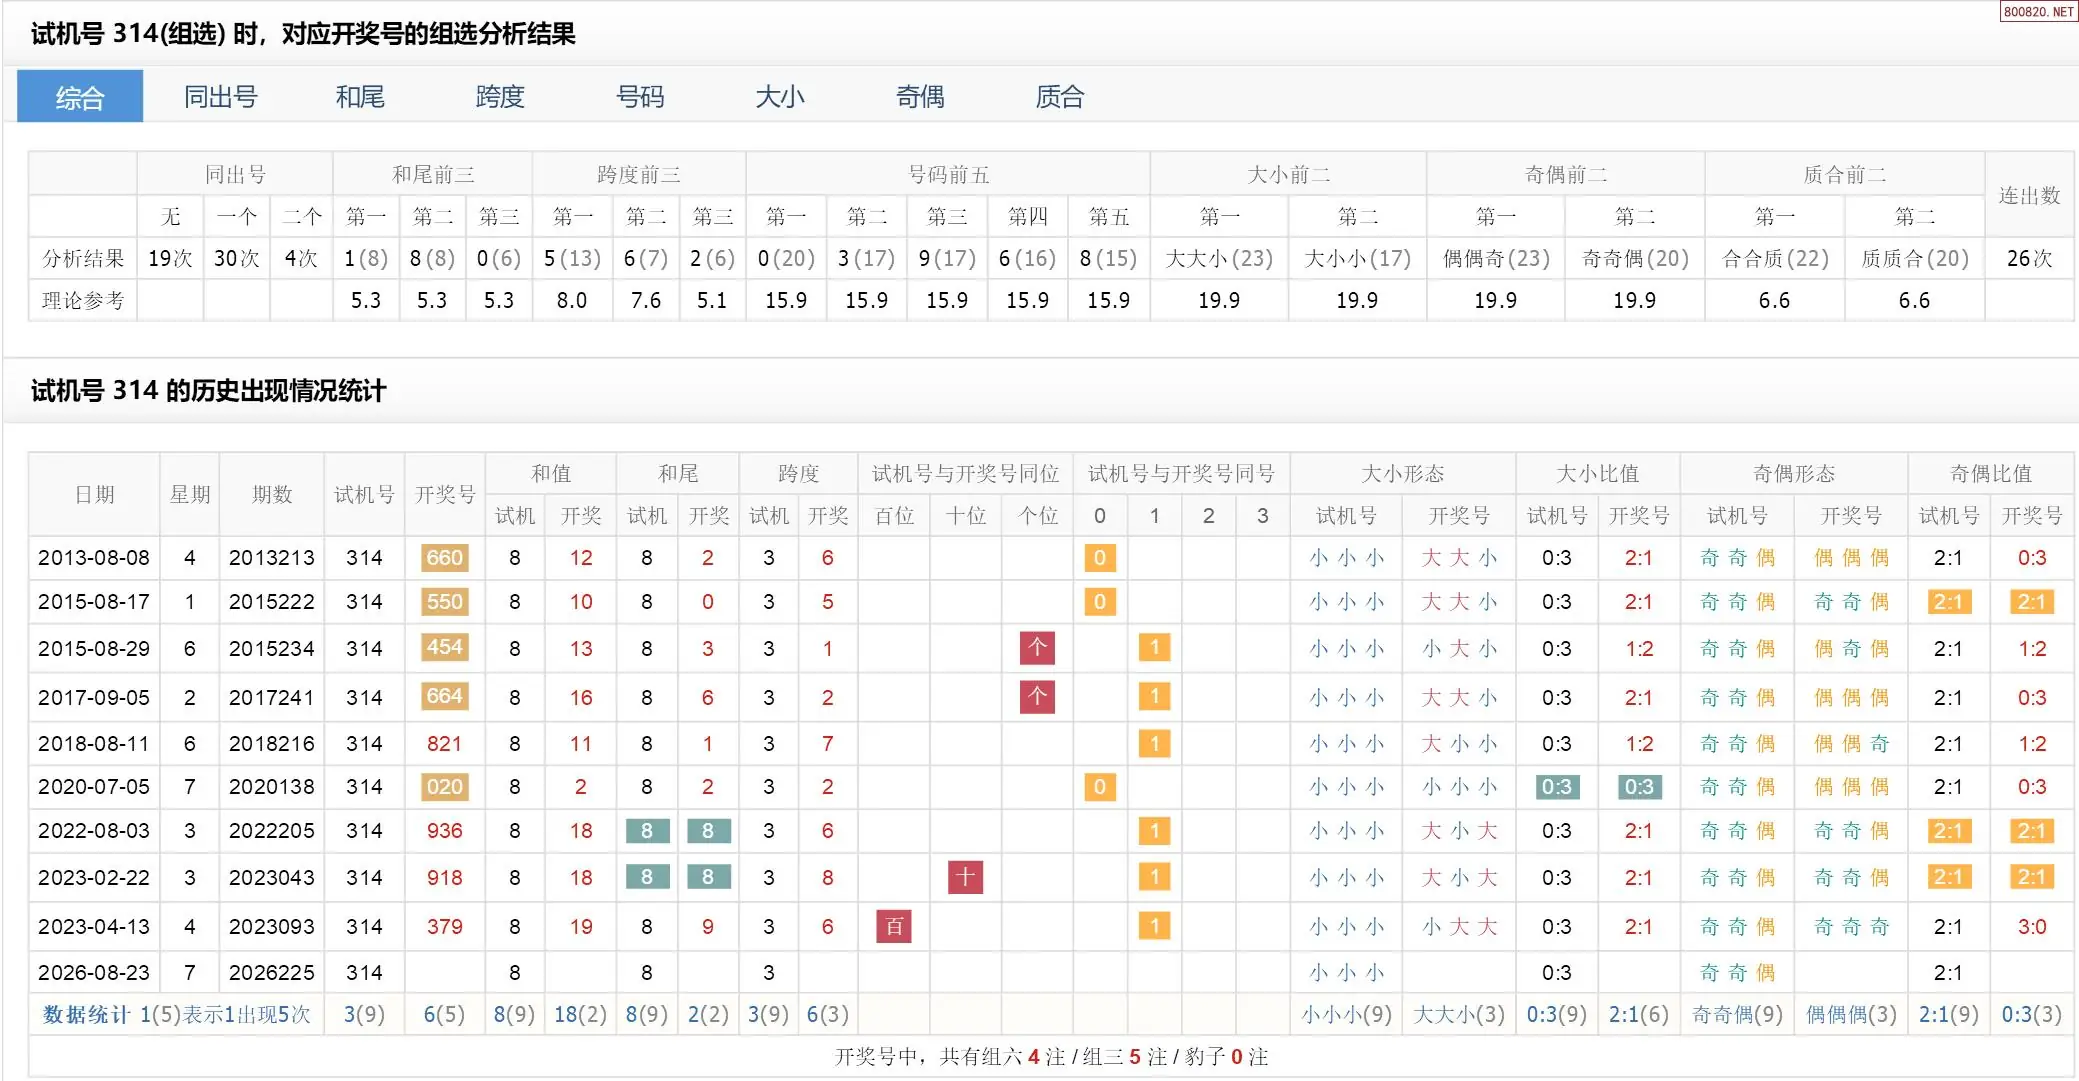The width and height of the screenshot is (2079, 1081).
Task: Click the 理论参考 row label
Action: pos(83,301)
